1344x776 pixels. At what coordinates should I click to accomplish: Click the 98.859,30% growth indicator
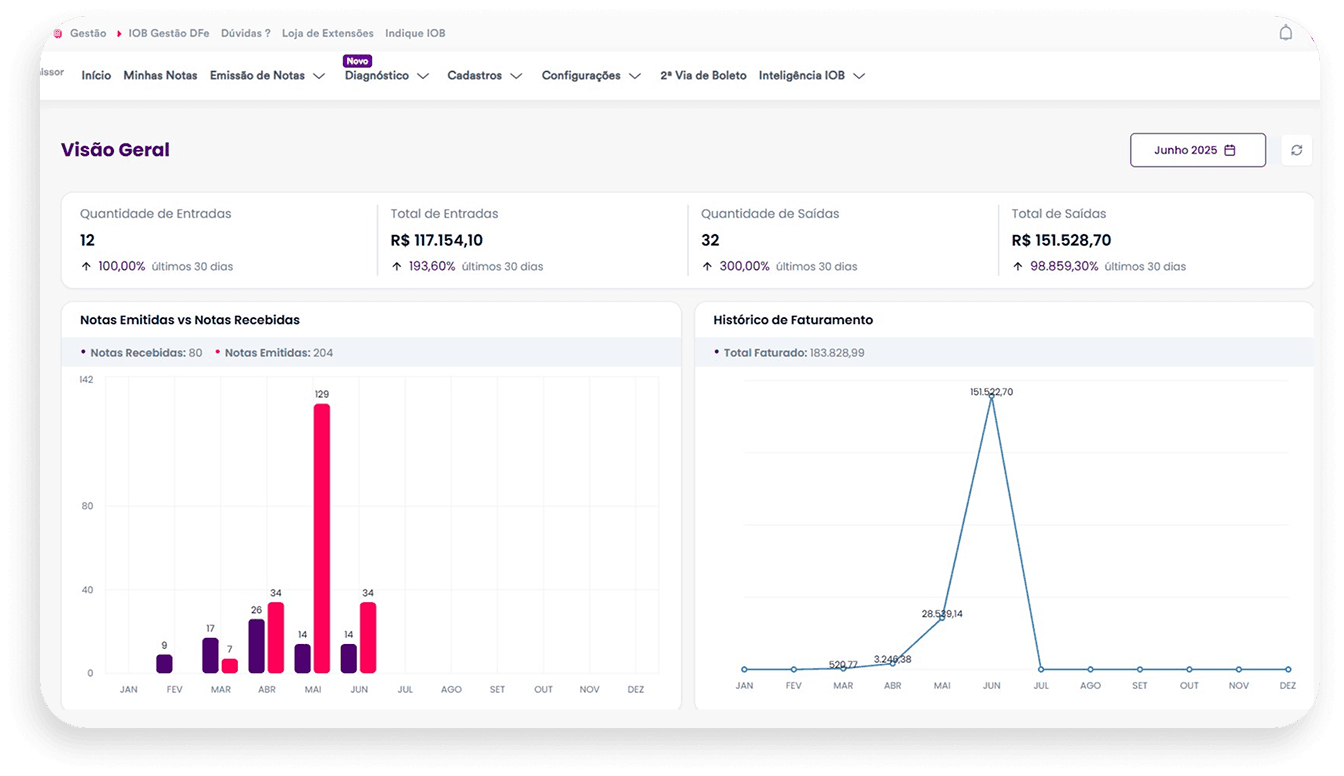(1055, 266)
